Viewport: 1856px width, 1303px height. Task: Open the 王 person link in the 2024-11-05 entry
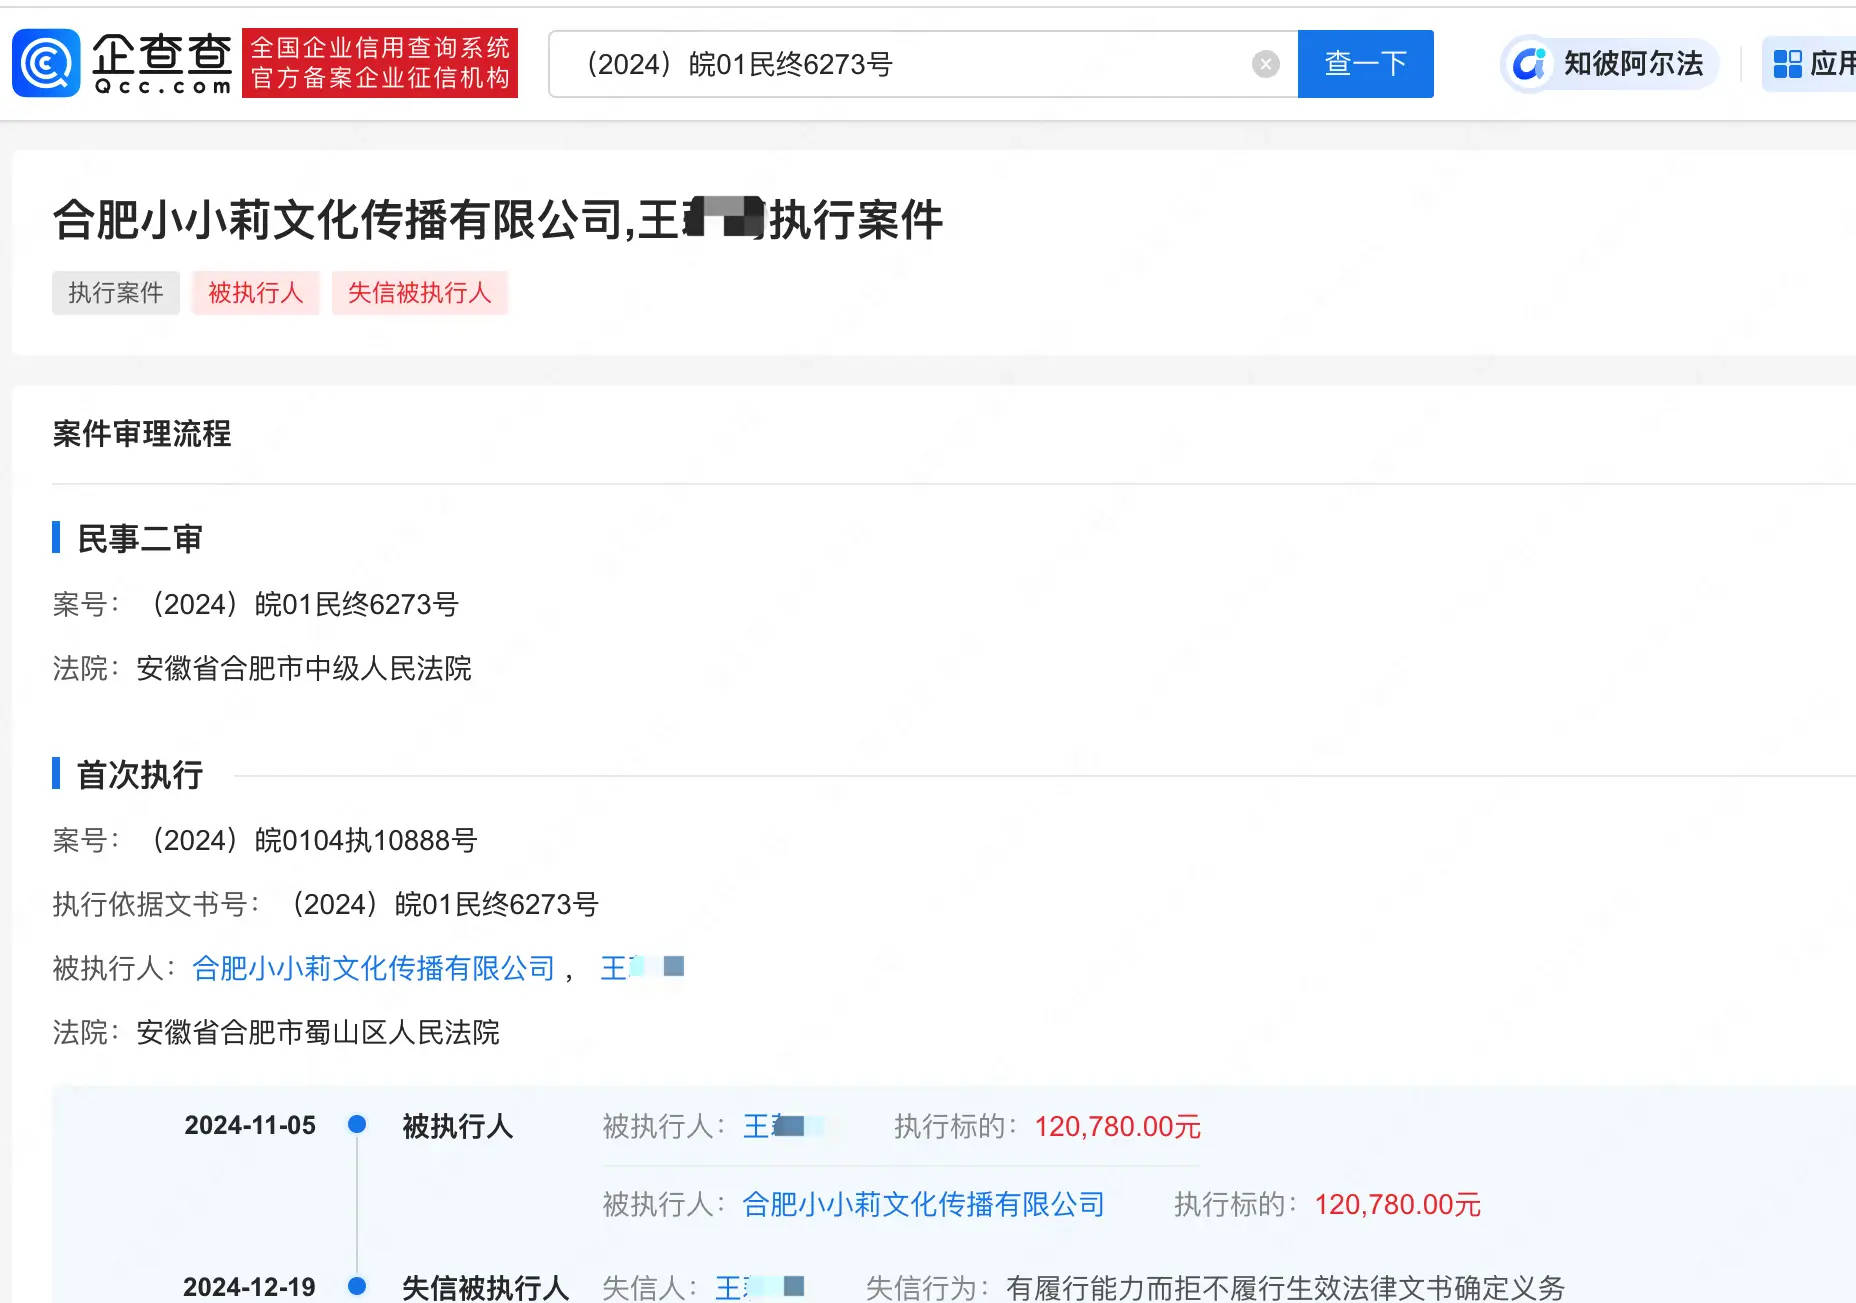(783, 1127)
